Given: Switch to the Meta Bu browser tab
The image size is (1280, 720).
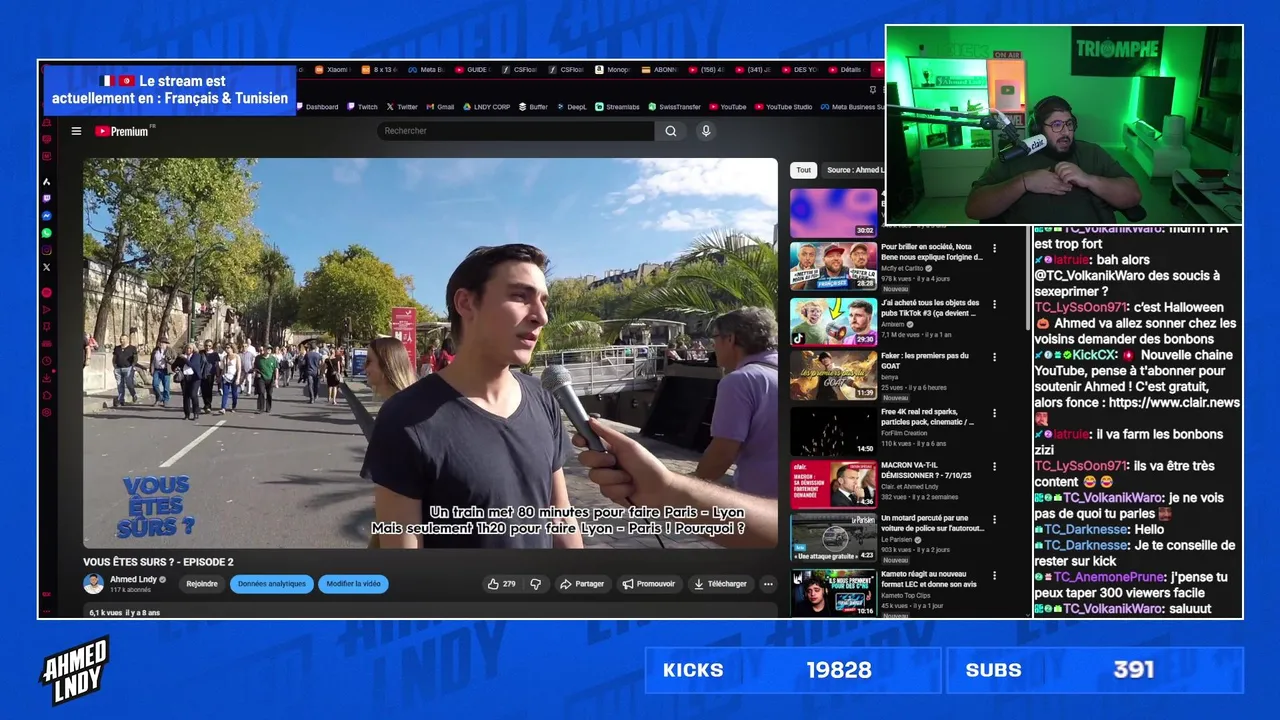Looking at the screenshot, I should [x=426, y=70].
